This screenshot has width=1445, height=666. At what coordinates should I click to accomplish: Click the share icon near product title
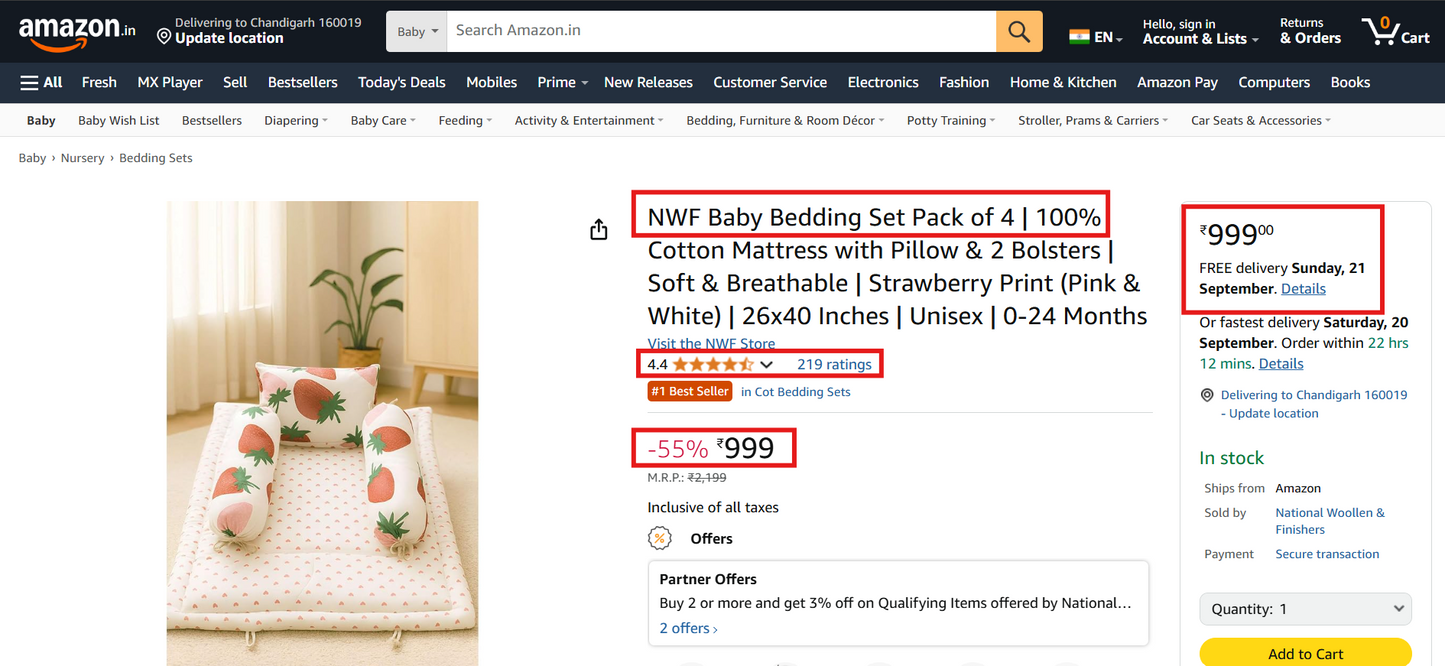pyautogui.click(x=598, y=228)
